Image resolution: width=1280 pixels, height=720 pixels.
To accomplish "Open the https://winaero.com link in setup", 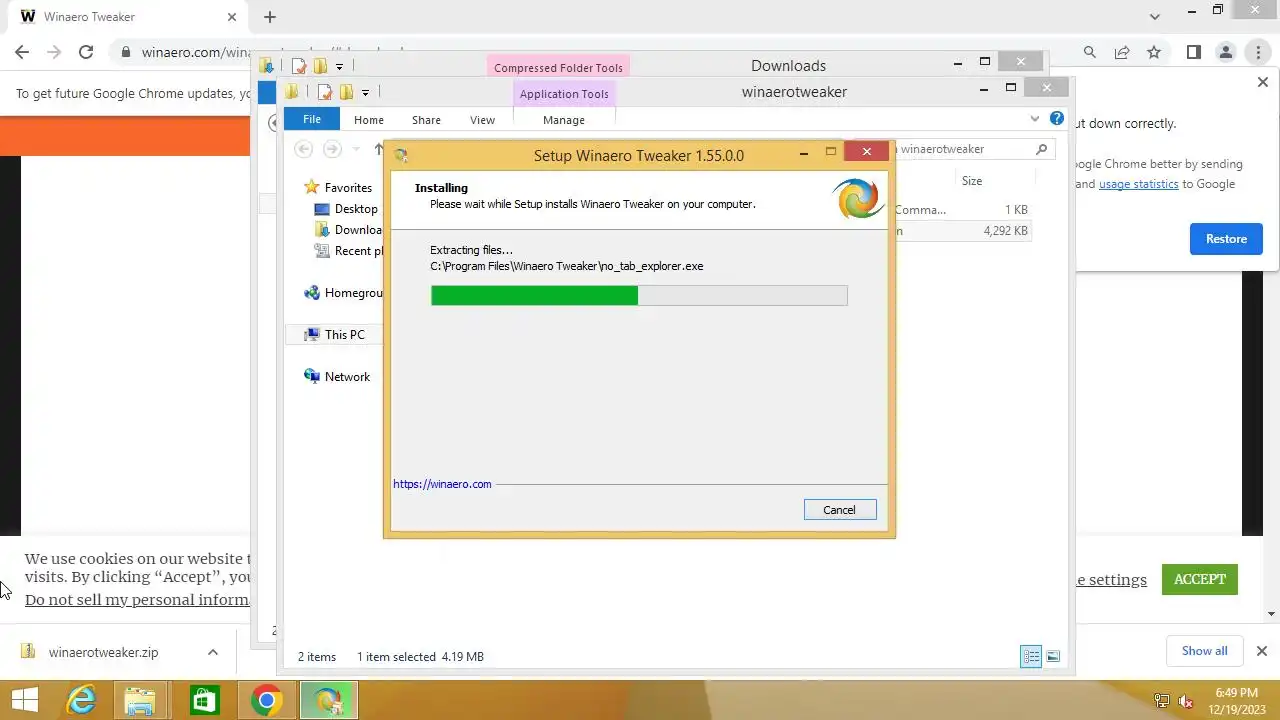I will point(442,484).
